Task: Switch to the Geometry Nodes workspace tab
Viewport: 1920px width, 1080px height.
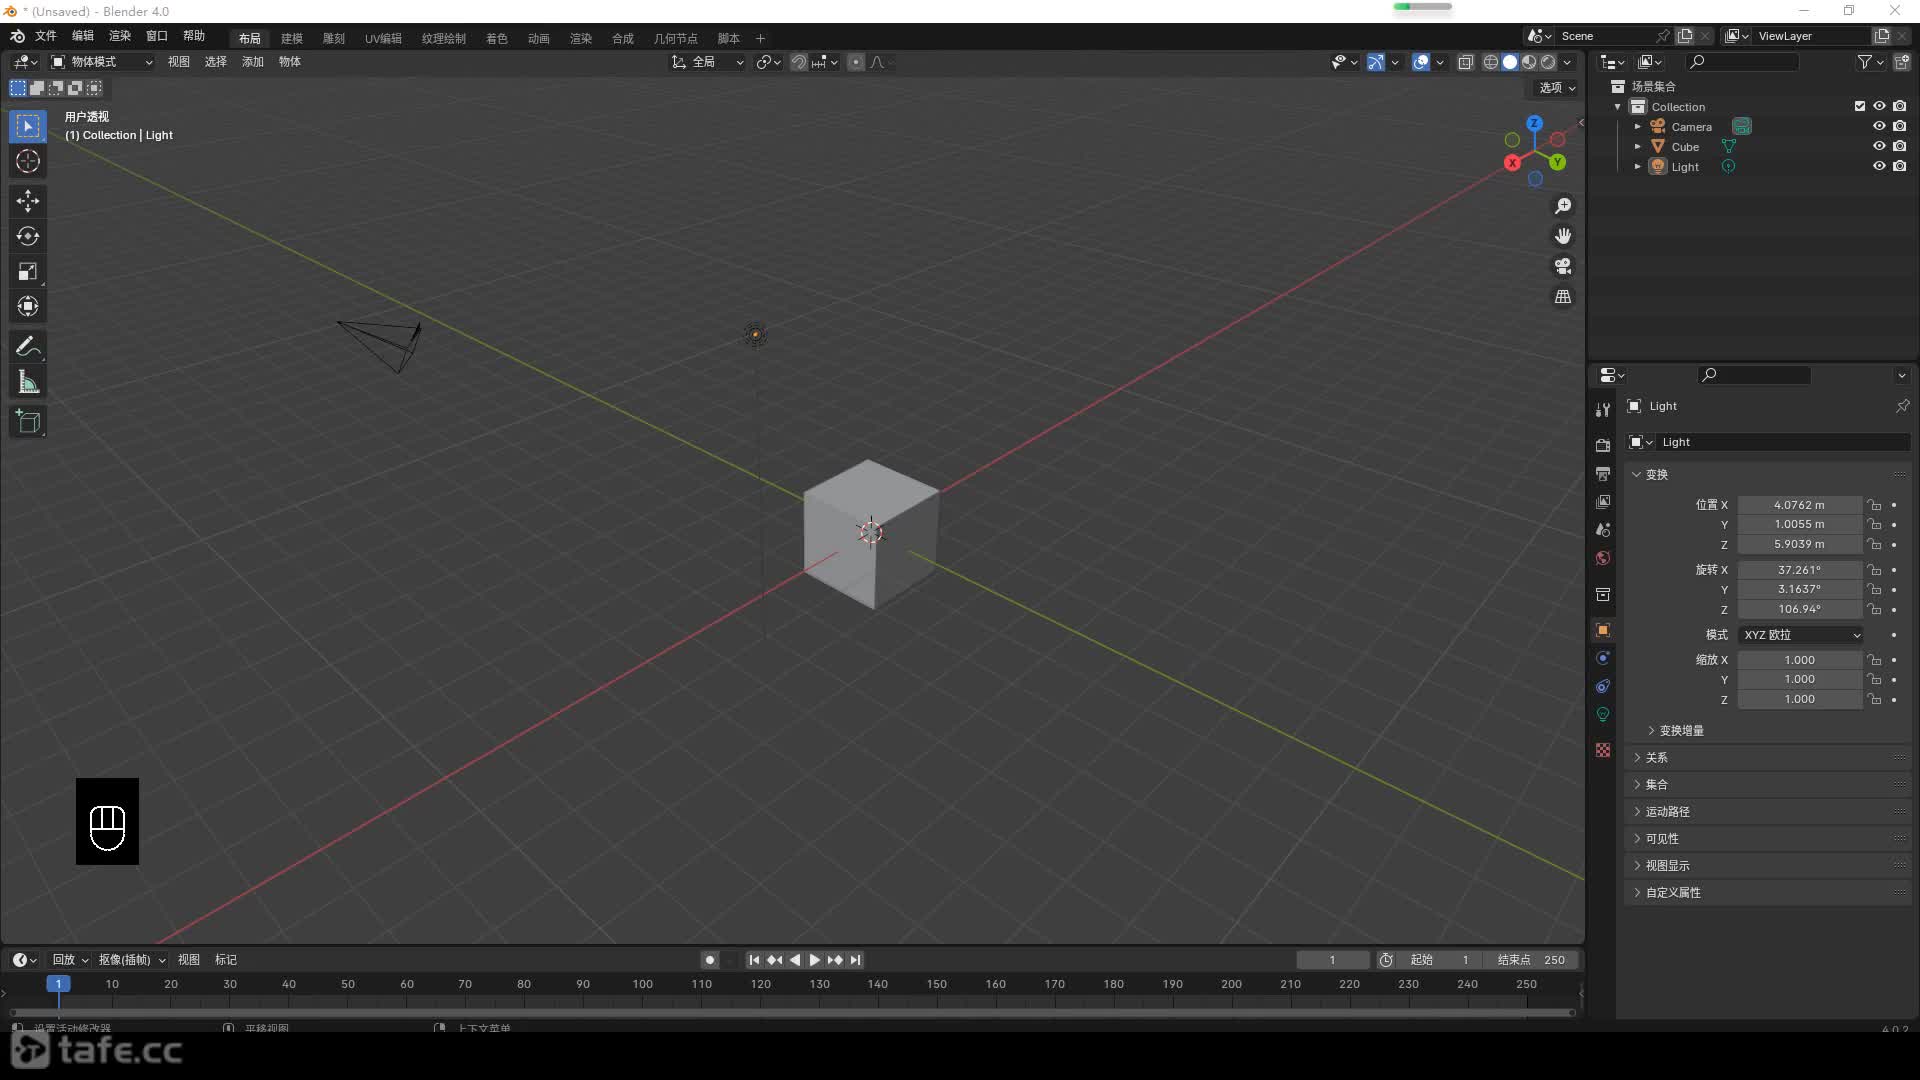Action: coord(676,38)
